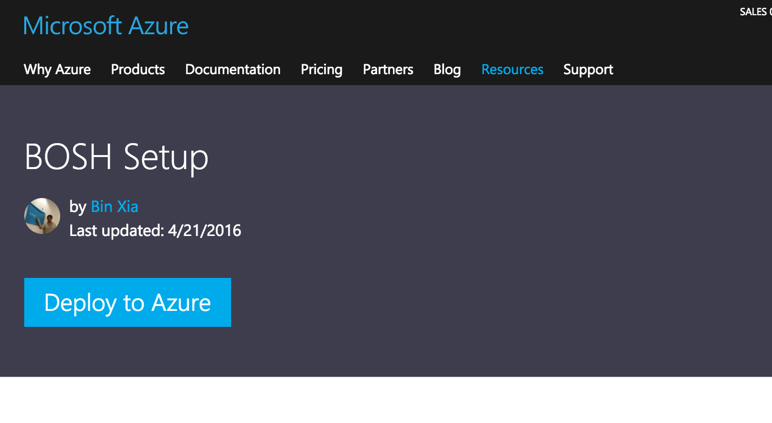772x423 pixels.
Task: Go to the Support page
Action: click(588, 69)
